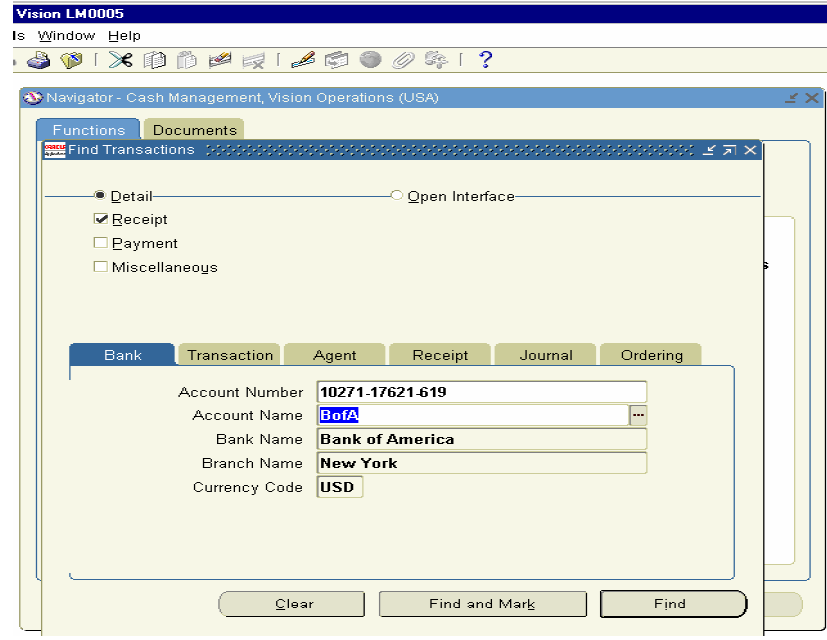Use the Cut scissors icon
Screen dimensions: 827x640
[x=121, y=60]
